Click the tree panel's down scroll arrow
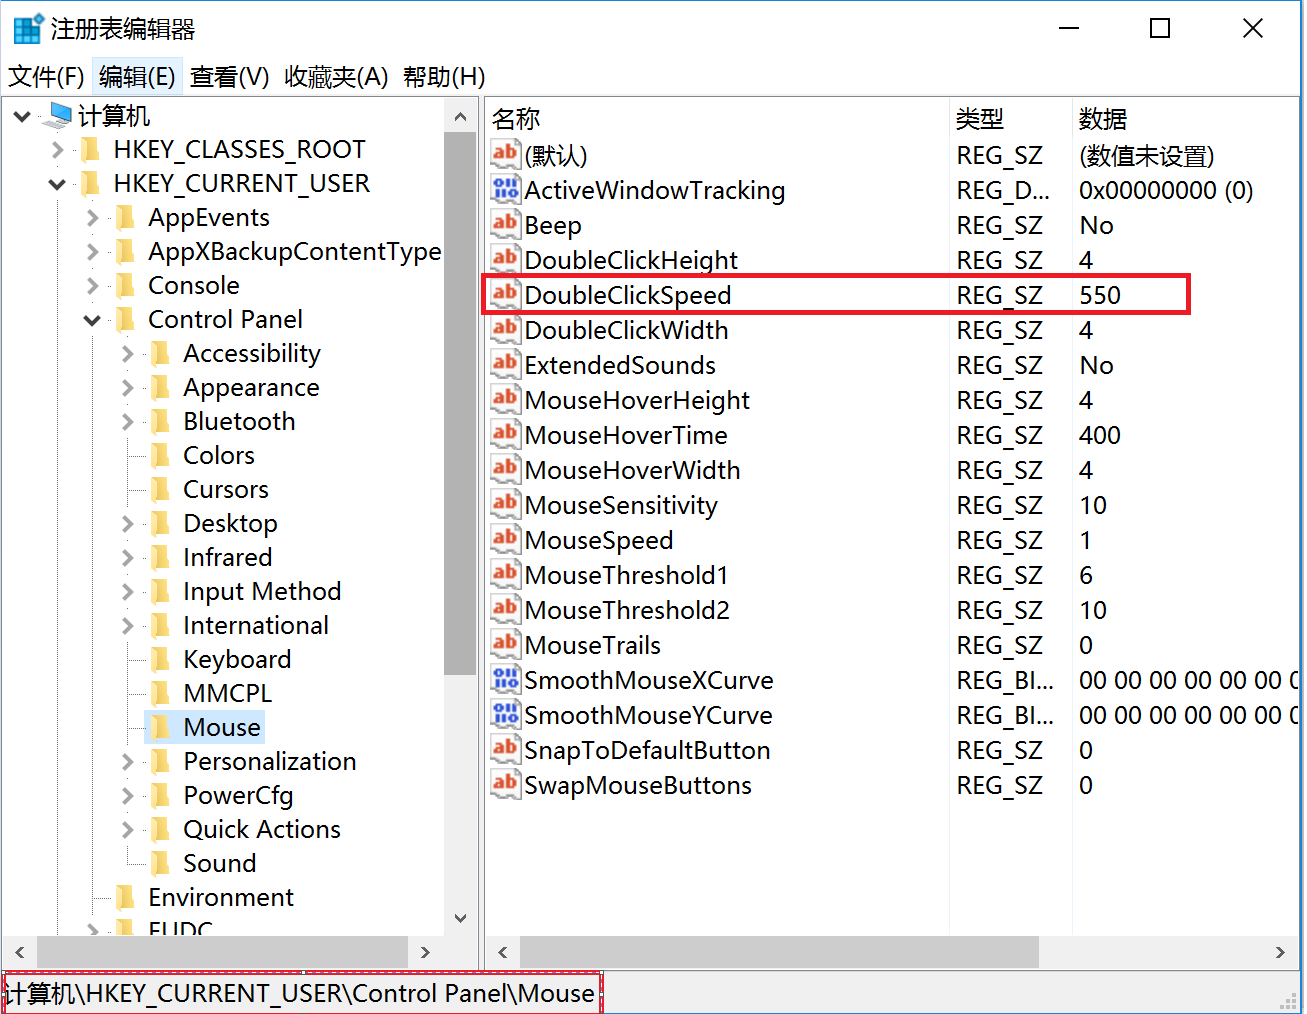This screenshot has height=1014, width=1307. pos(460,918)
